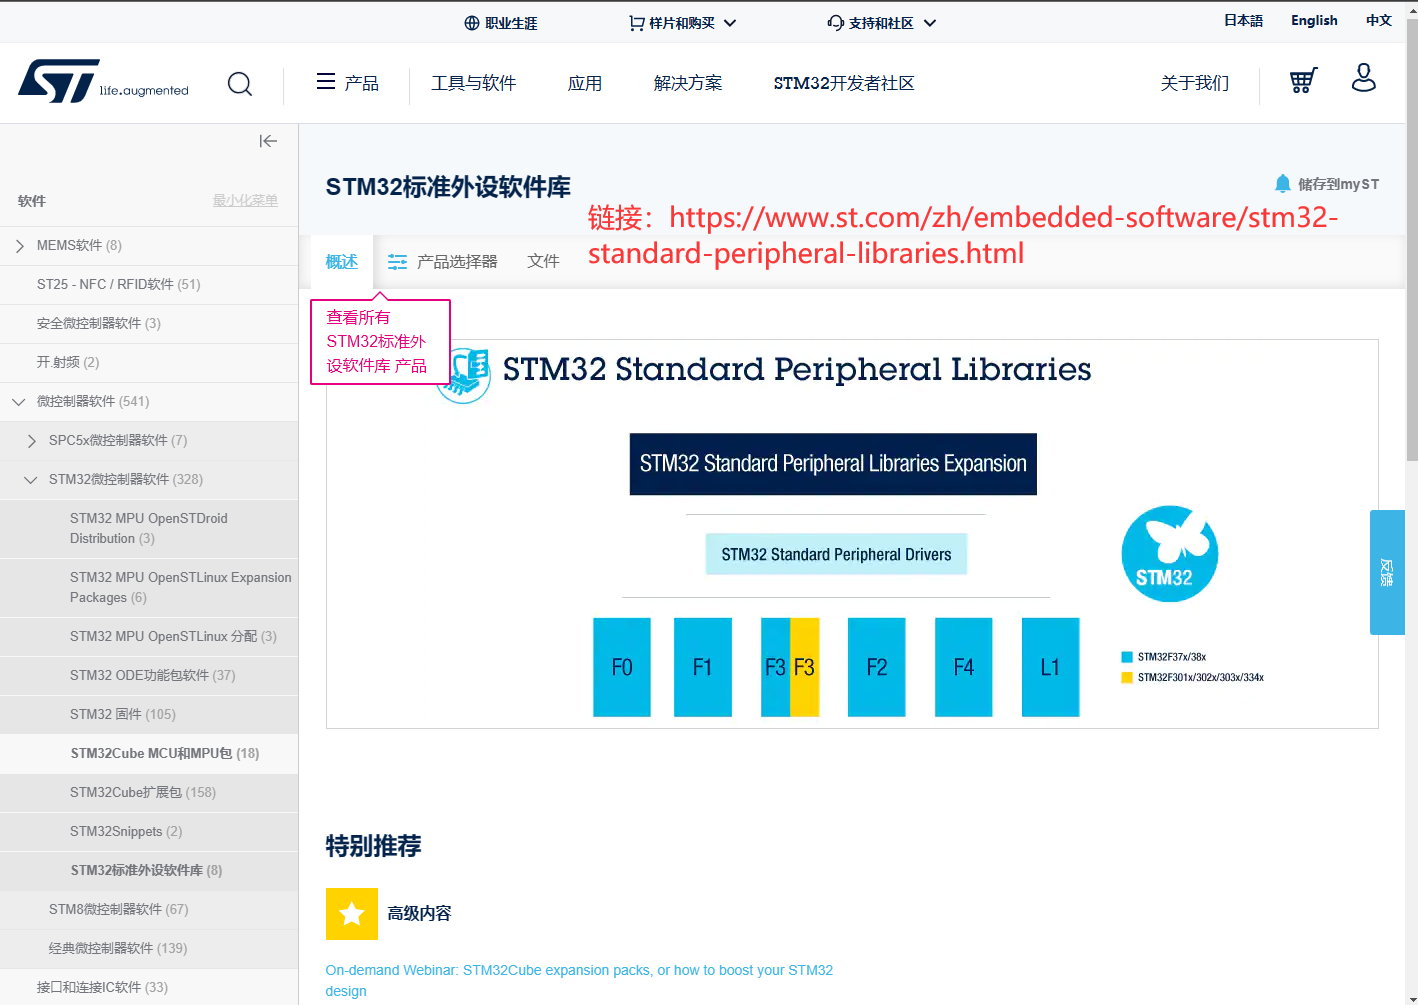Viewport: 1418px width, 1005px height.
Task: Open the 应用 menu
Action: (x=585, y=83)
